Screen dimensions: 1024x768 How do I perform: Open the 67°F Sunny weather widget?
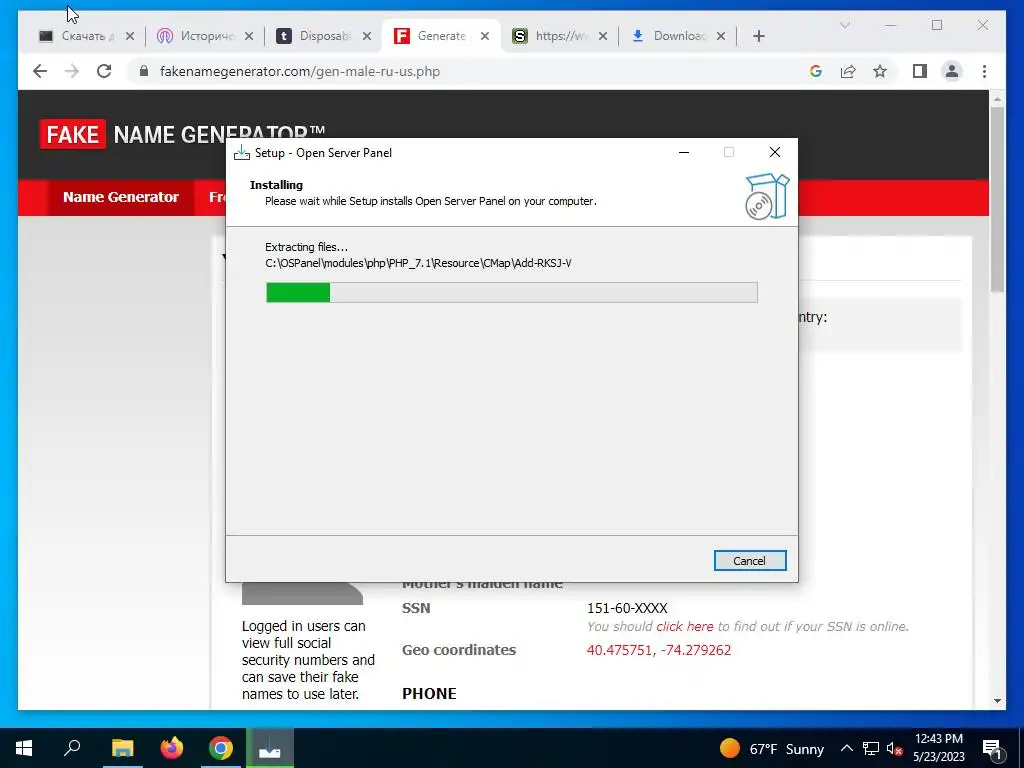pos(771,748)
